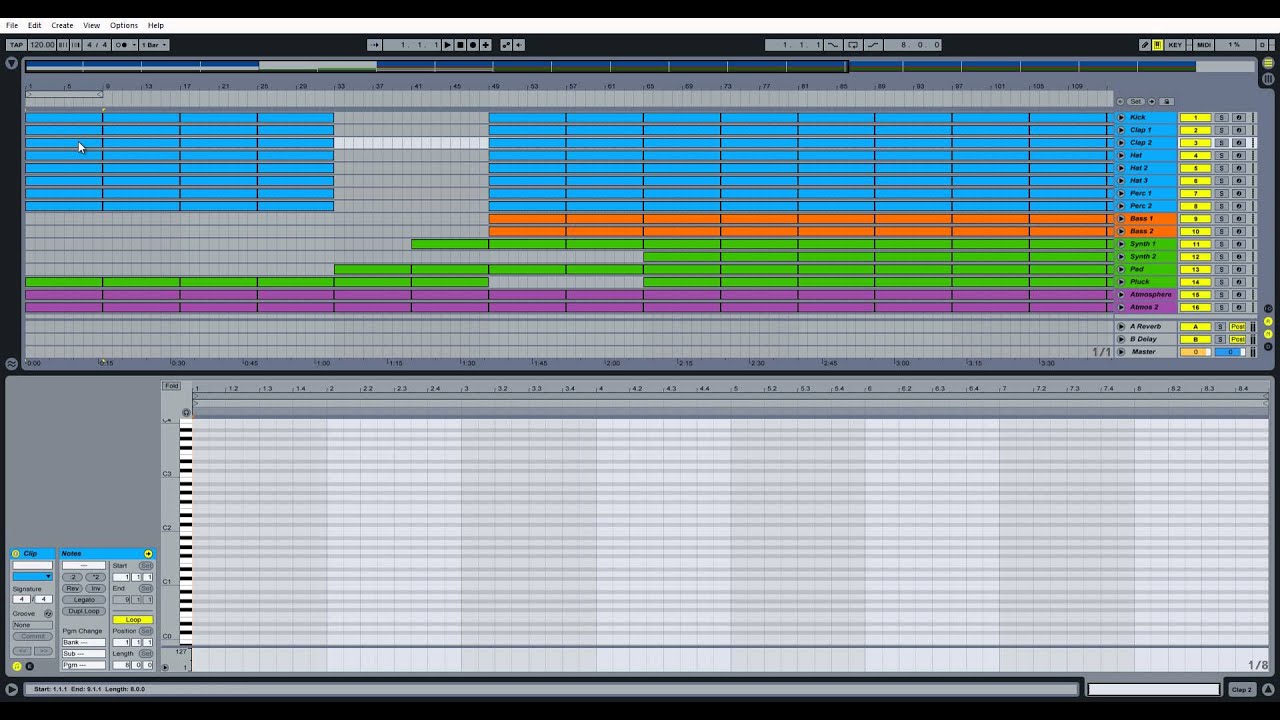Toggle the Loop switch in the transport
This screenshot has width=1280, height=720.
click(x=853, y=45)
